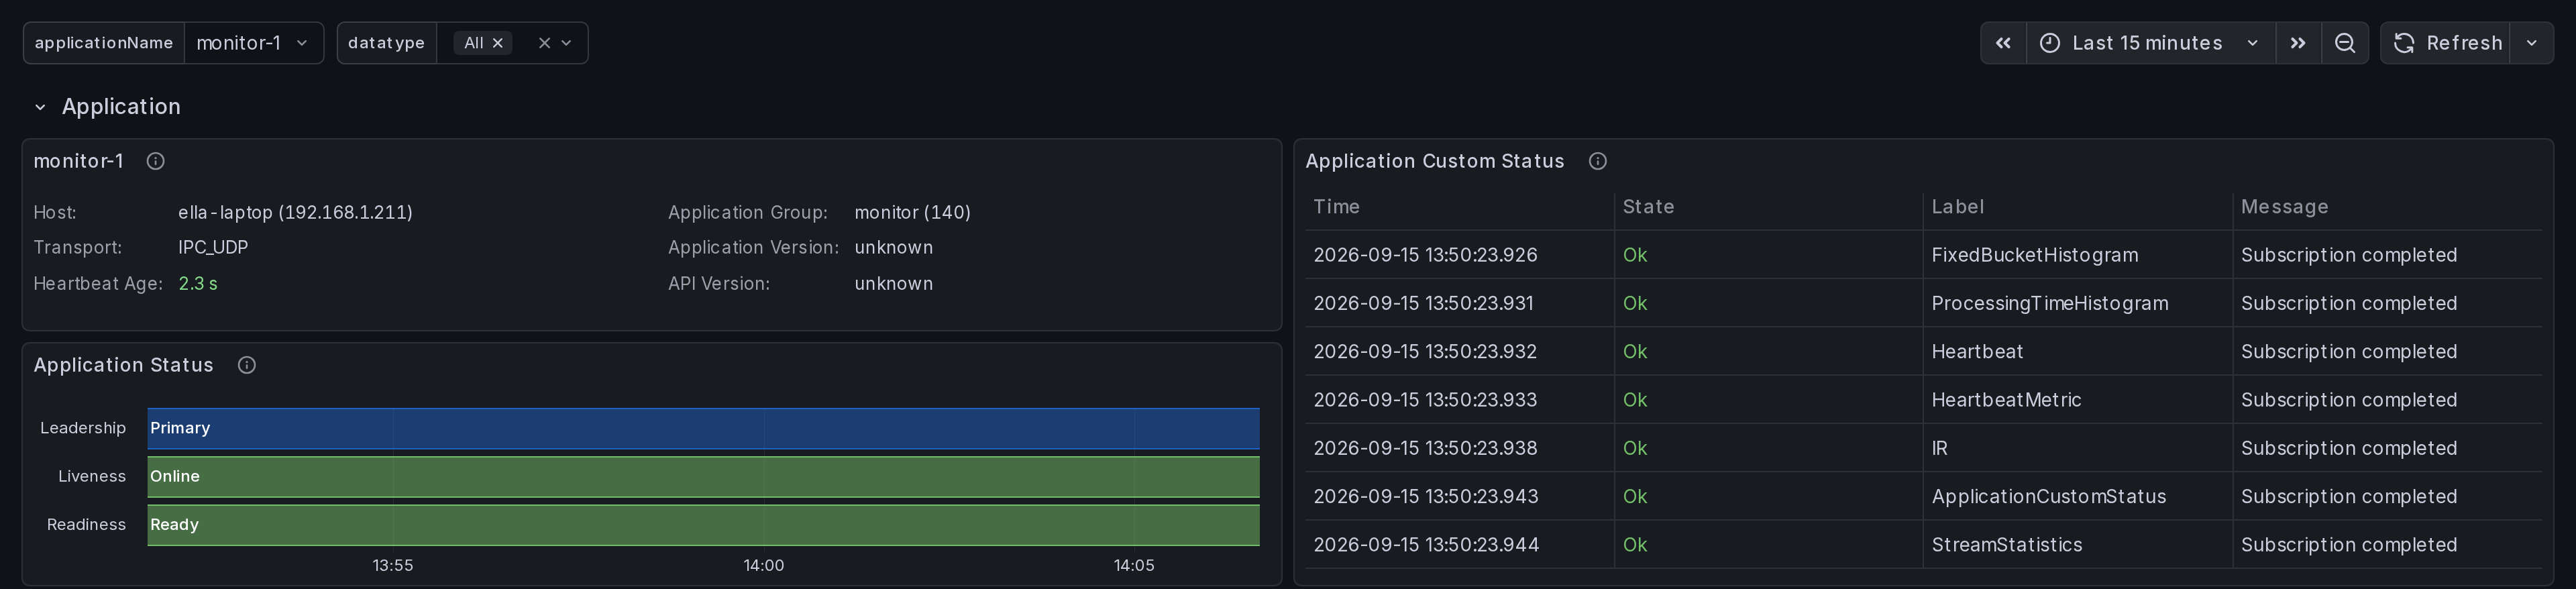This screenshot has height=589, width=2576.
Task: Click the 2.3 s heartbeat age value
Action: click(198, 284)
